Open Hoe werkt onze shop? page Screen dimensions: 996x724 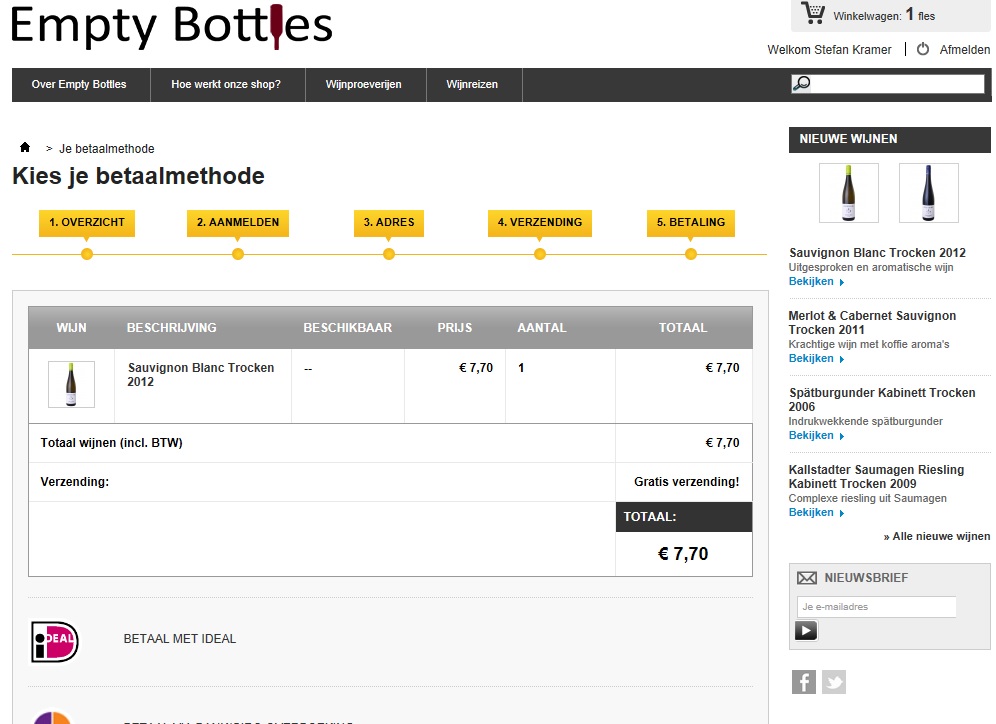[226, 85]
